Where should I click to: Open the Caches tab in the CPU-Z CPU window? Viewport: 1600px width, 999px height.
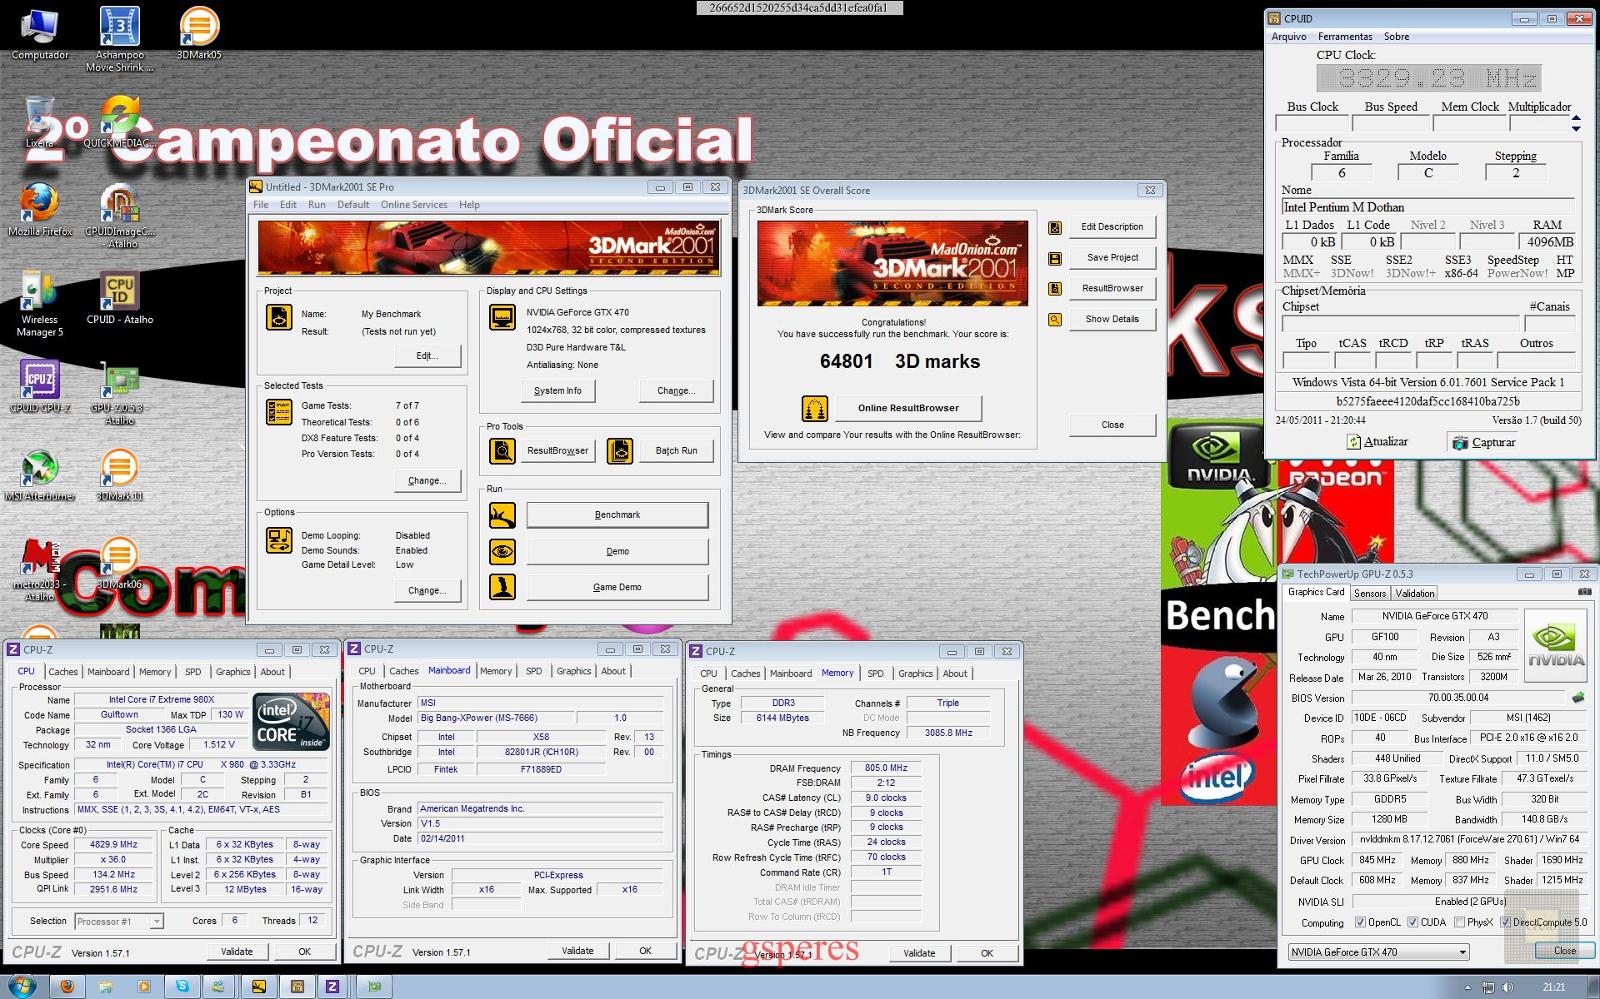[x=63, y=672]
